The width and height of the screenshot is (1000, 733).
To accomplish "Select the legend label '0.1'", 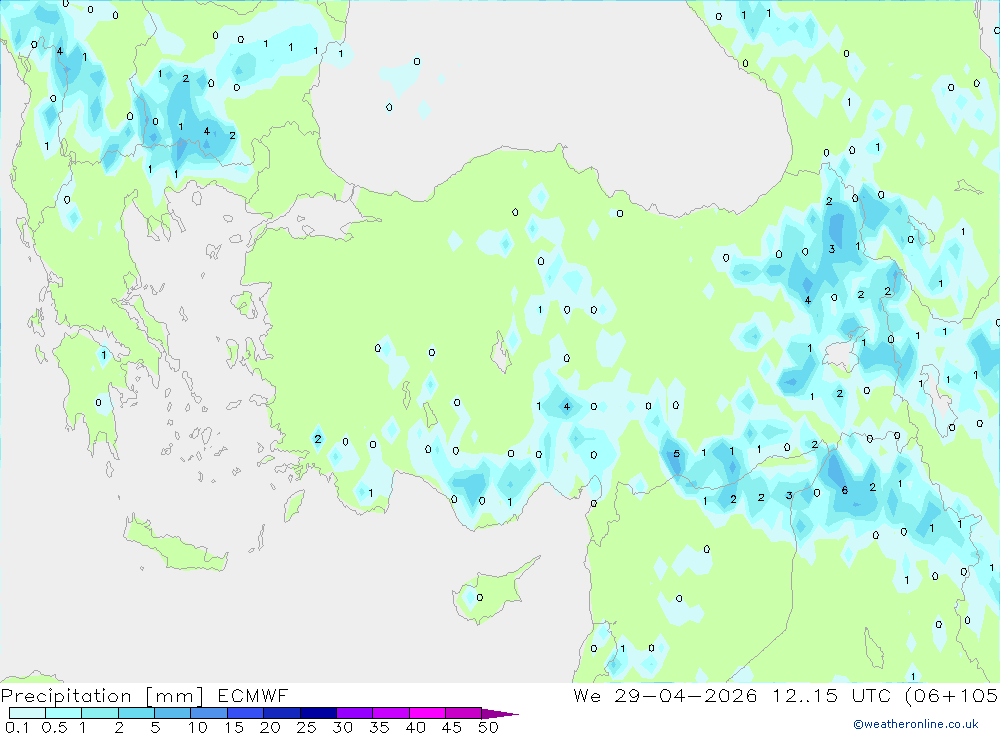I will pyautogui.click(x=17, y=727).
